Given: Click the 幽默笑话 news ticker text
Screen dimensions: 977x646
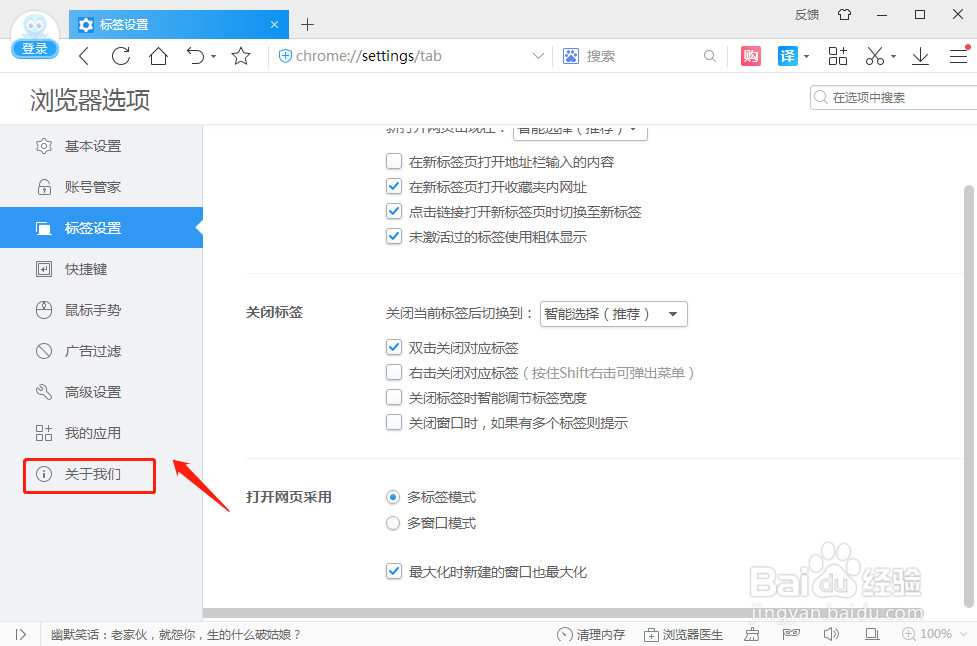Looking at the screenshot, I should pyautogui.click(x=176, y=634).
